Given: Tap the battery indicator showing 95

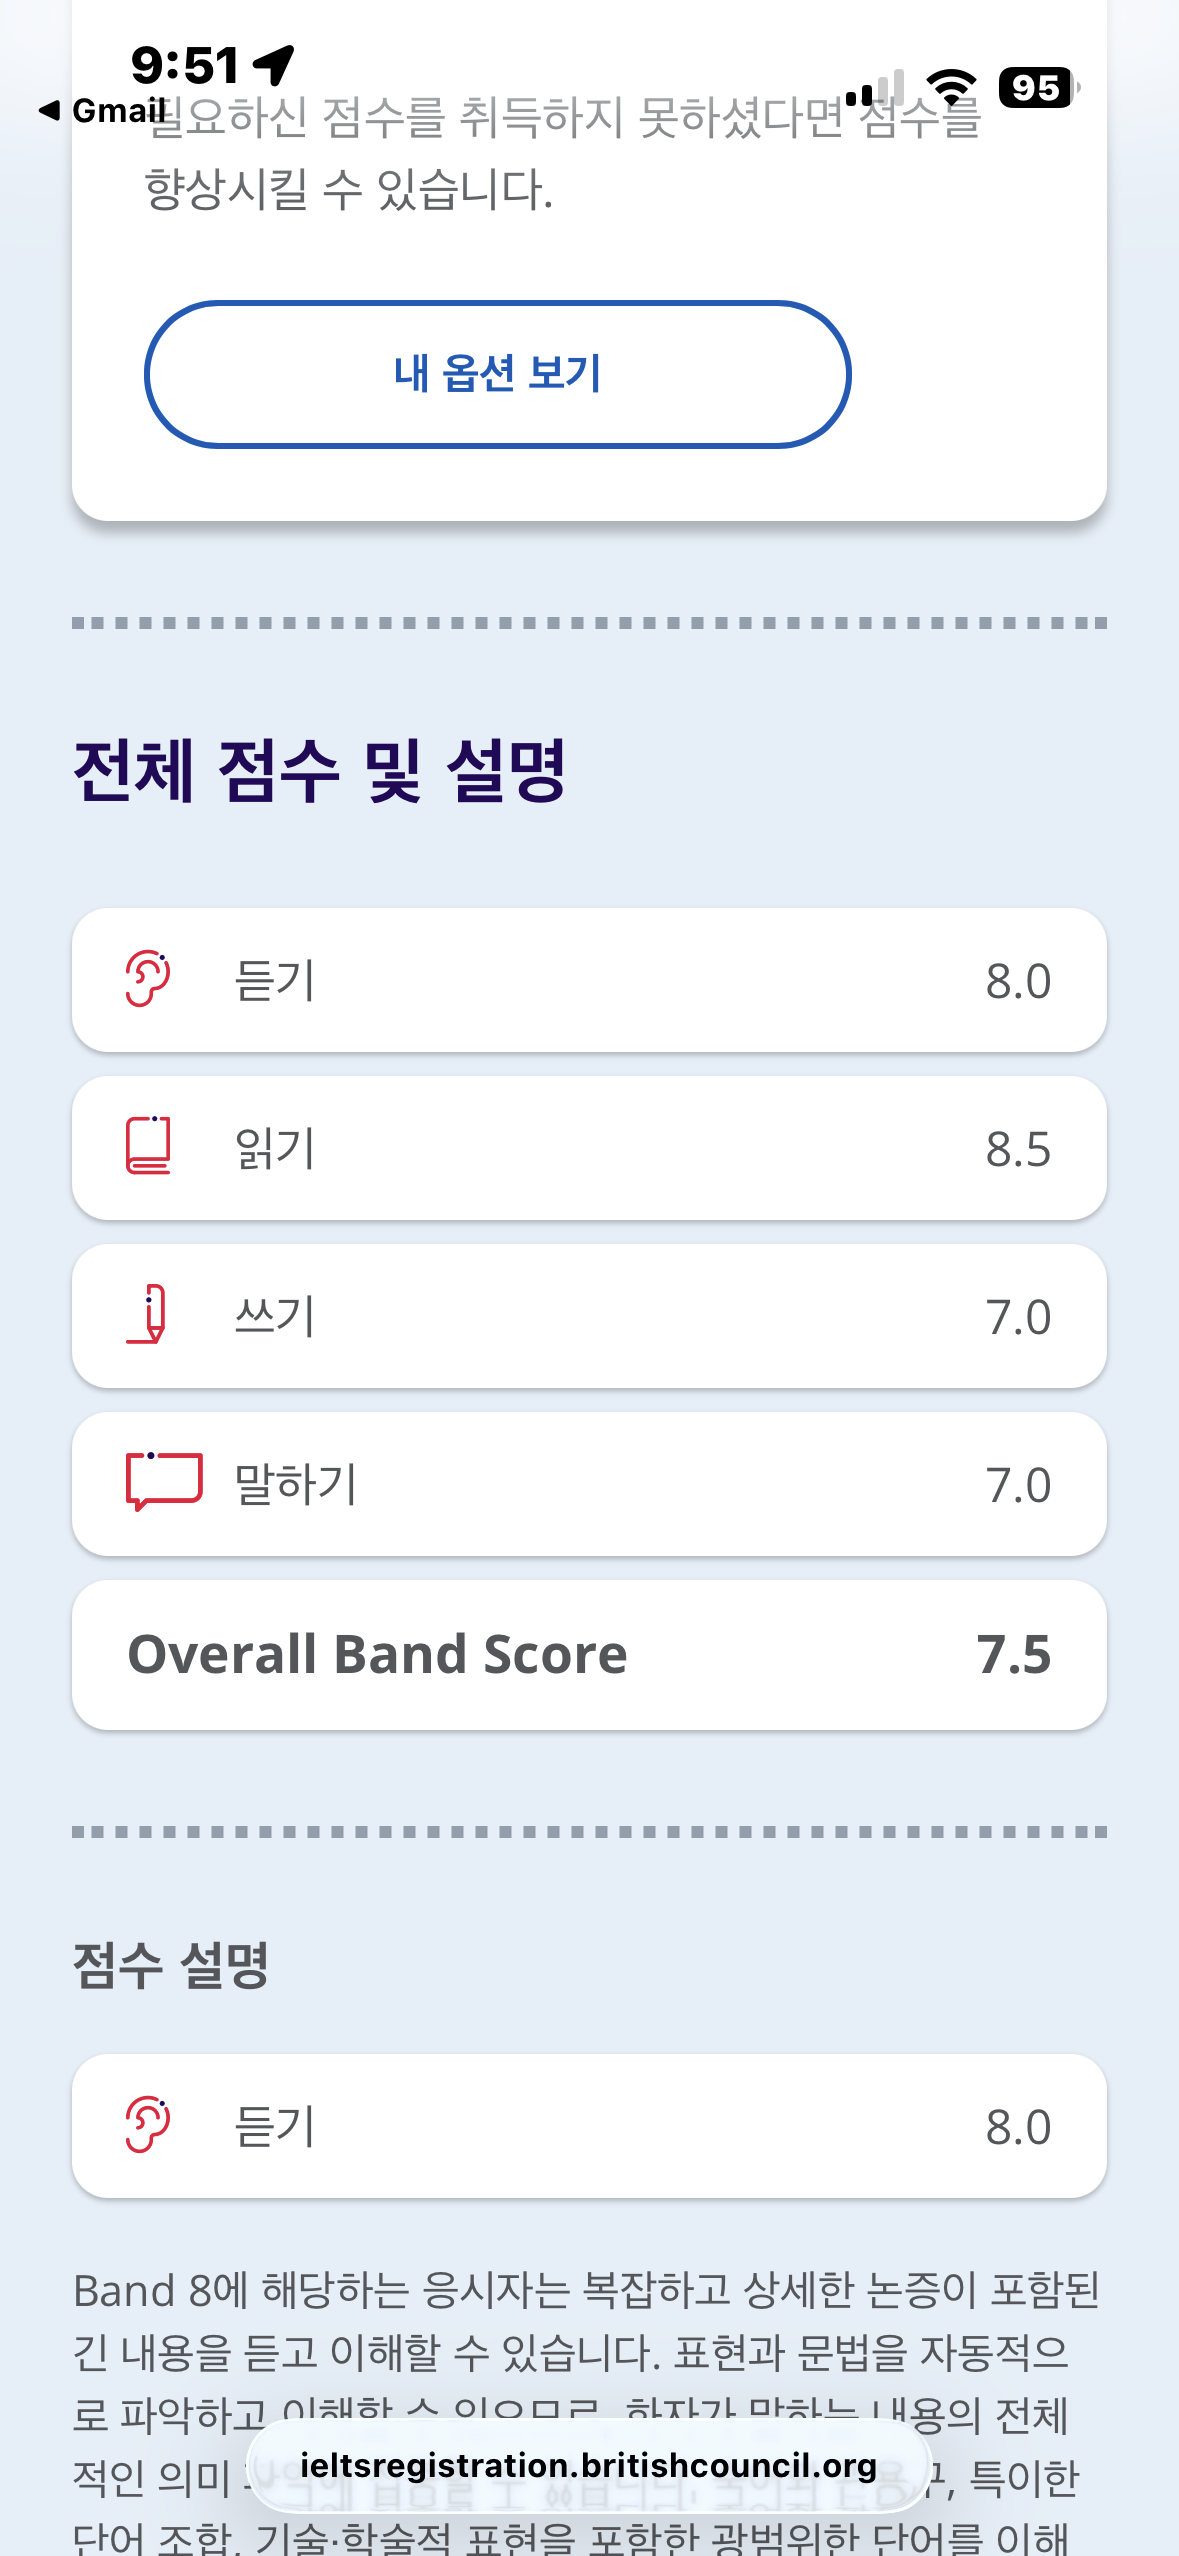Looking at the screenshot, I should pyautogui.click(x=1037, y=88).
